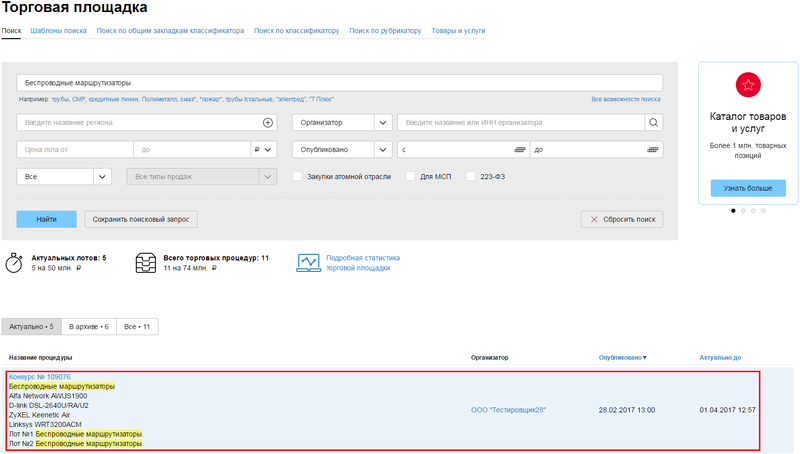
Task: Click the Цена лота от input field
Action: (x=74, y=150)
